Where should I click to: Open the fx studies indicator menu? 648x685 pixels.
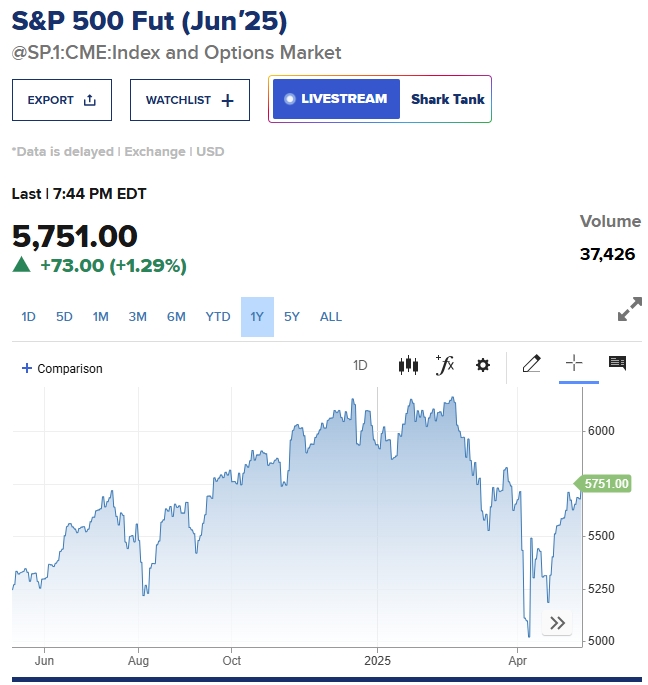[445, 365]
